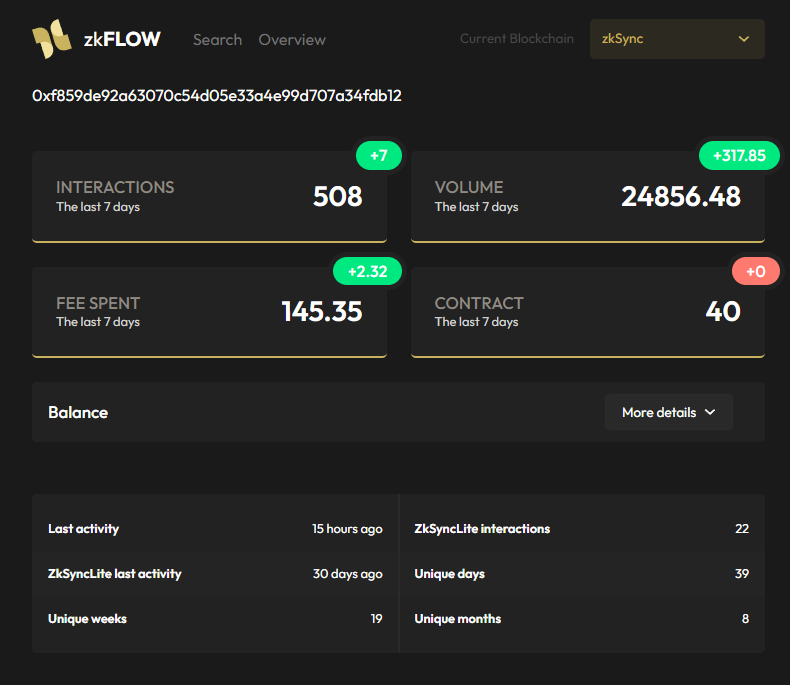
Task: Click the CONTRACT card title
Action: [479, 303]
